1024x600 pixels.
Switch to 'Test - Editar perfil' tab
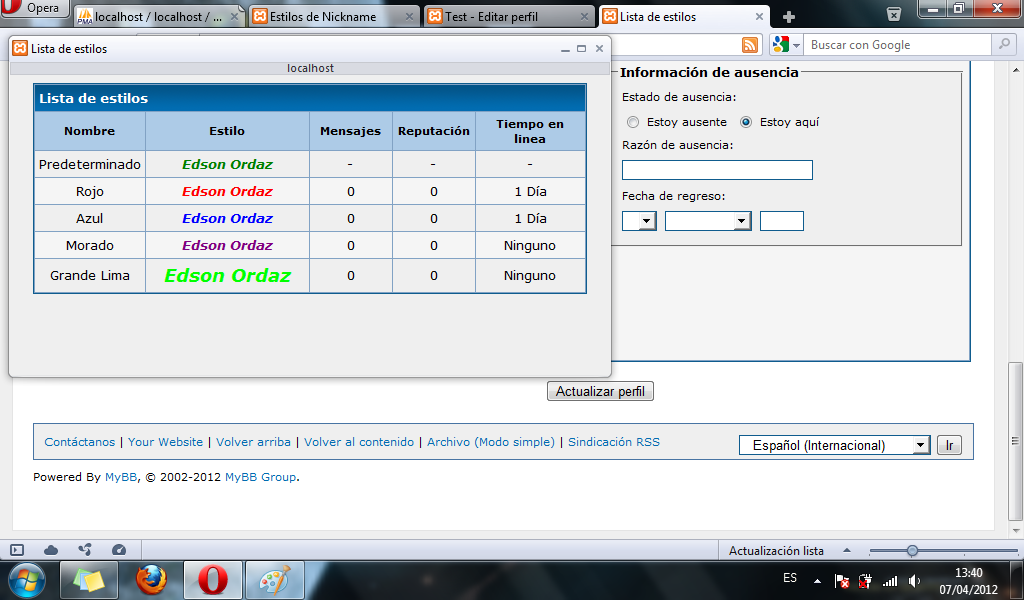508,17
